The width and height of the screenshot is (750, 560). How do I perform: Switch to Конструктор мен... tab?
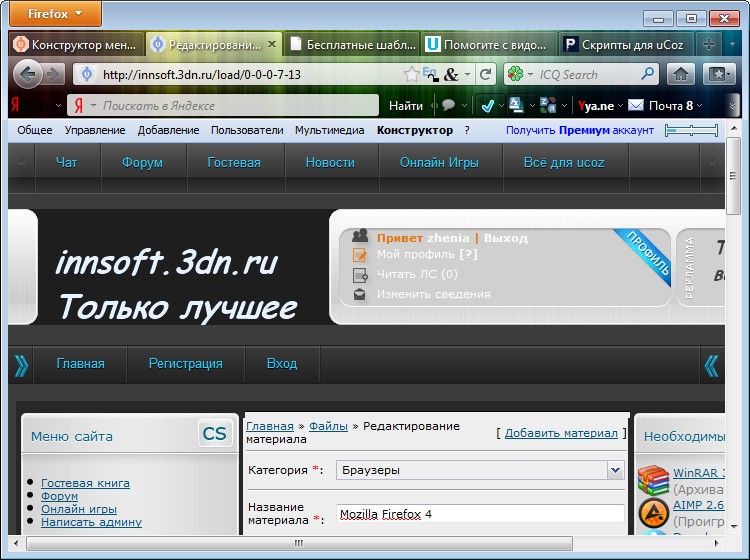(x=77, y=44)
